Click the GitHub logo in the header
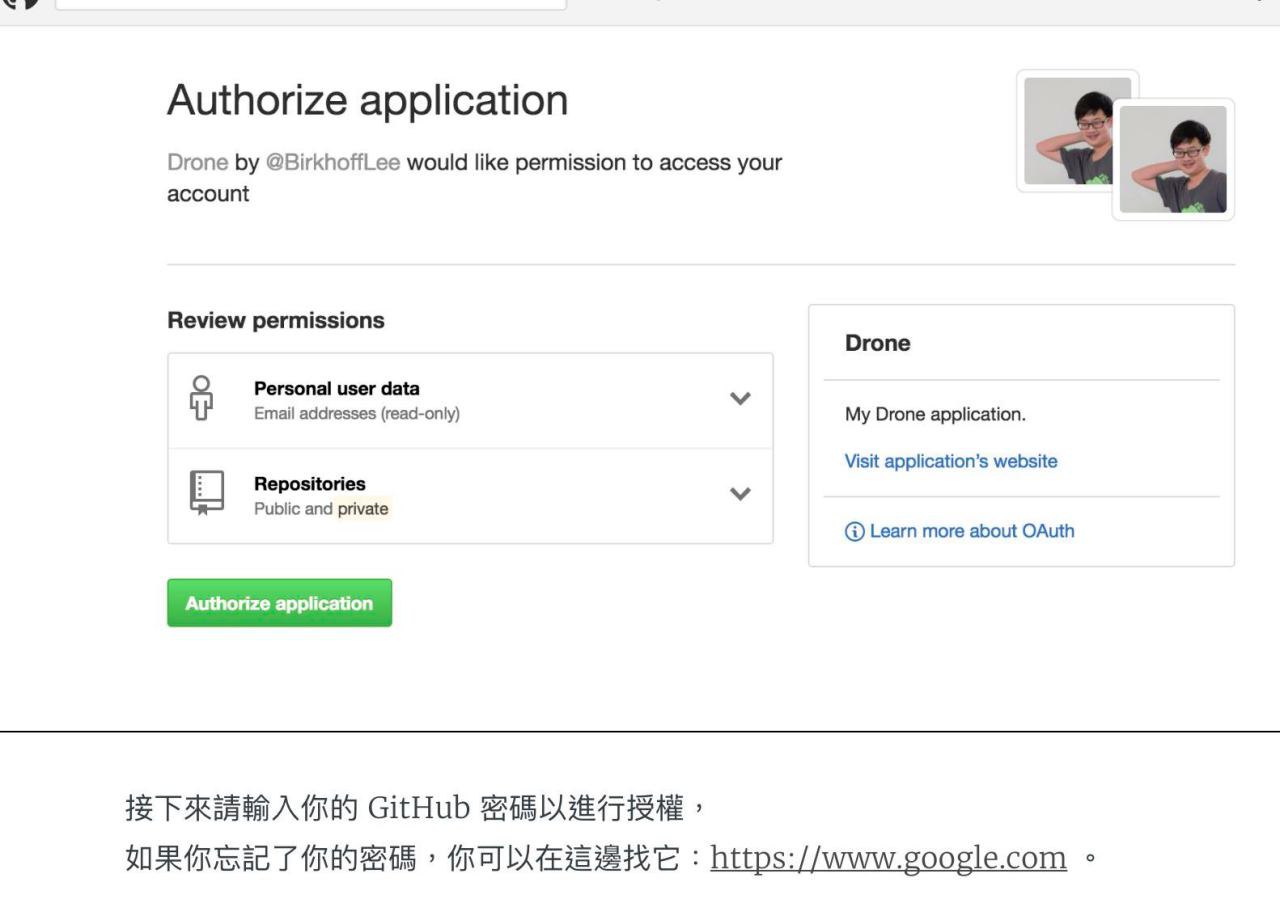 pos(22,3)
